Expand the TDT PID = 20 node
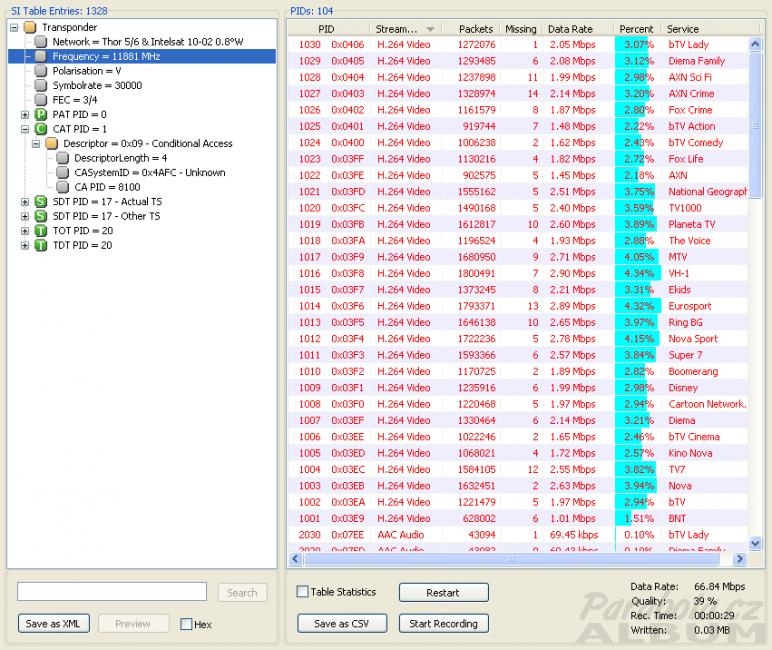The width and height of the screenshot is (772, 650). [25, 245]
